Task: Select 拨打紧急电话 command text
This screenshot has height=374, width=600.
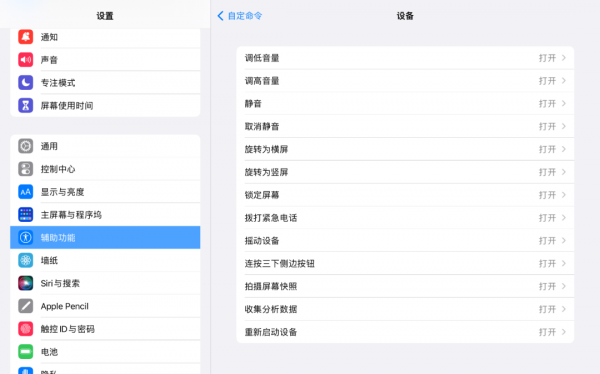Action: tap(271, 218)
